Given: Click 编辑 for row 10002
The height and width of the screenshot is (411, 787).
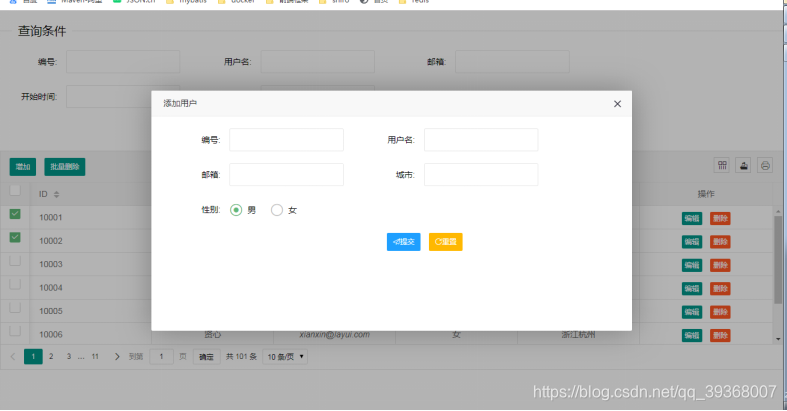Looking at the screenshot, I should pos(692,242).
